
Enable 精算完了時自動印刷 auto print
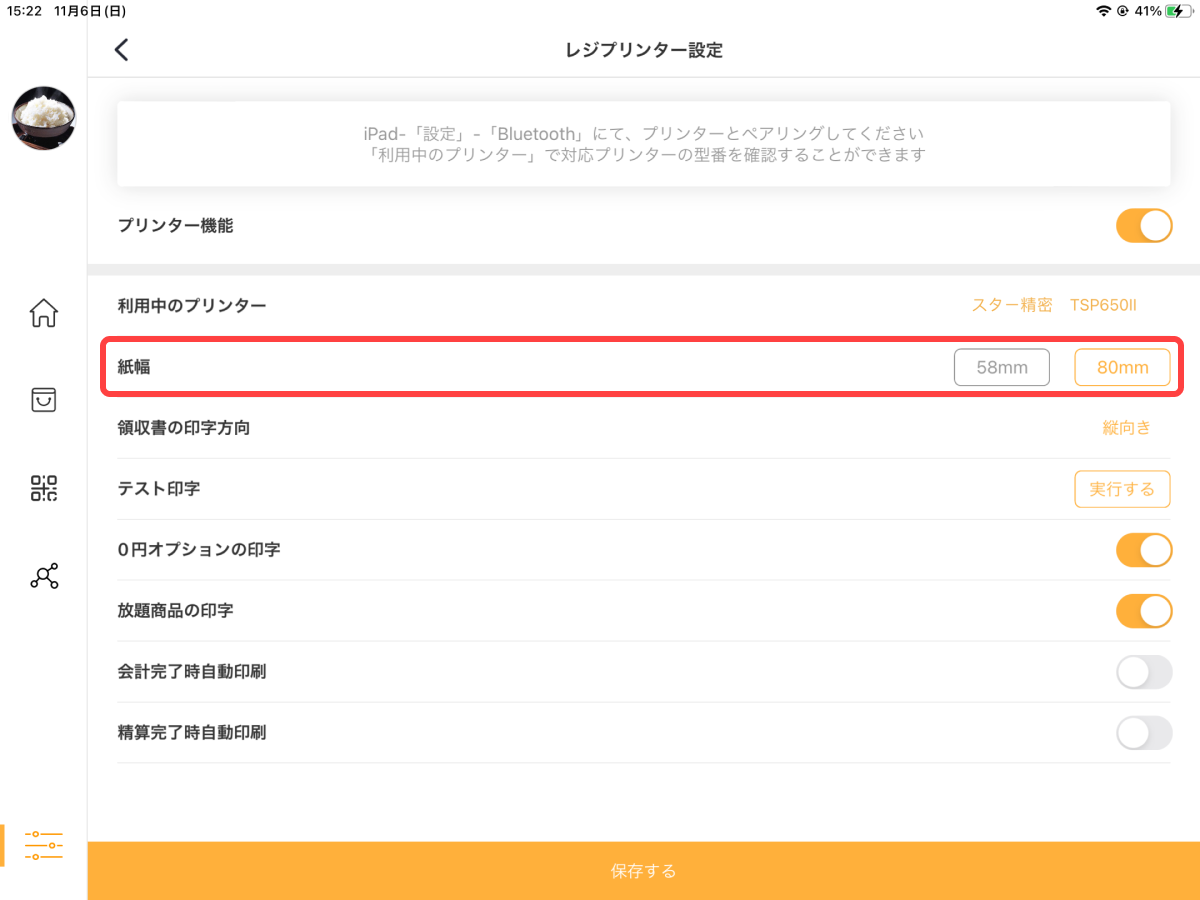(1144, 733)
